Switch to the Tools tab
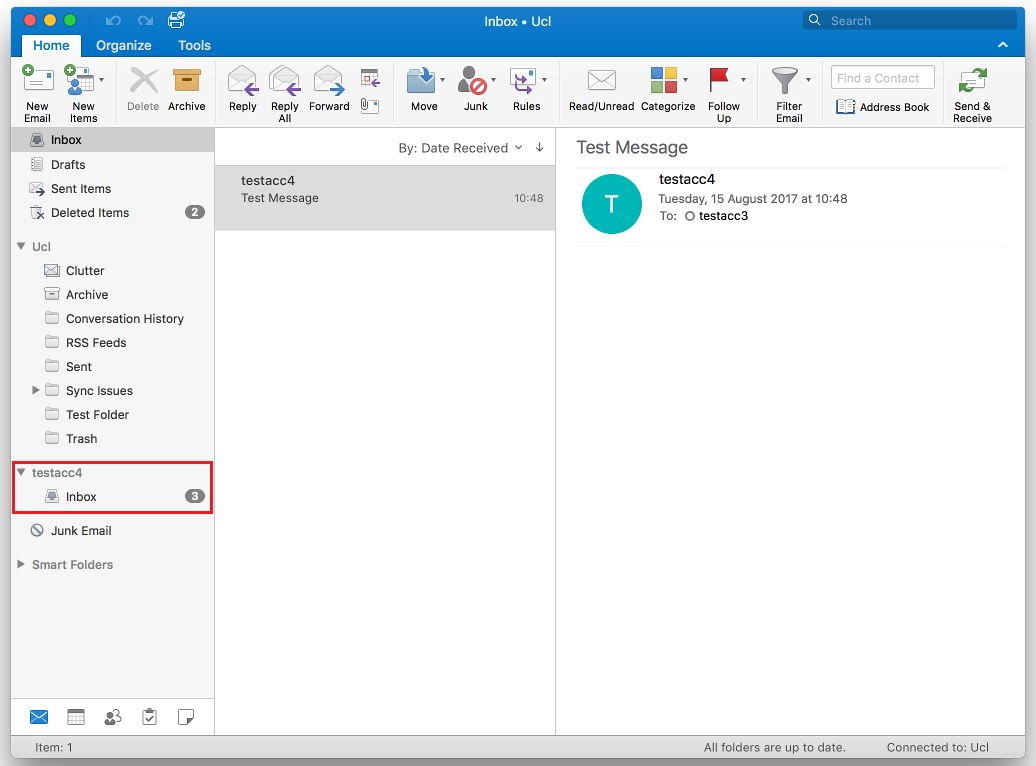 coord(194,45)
